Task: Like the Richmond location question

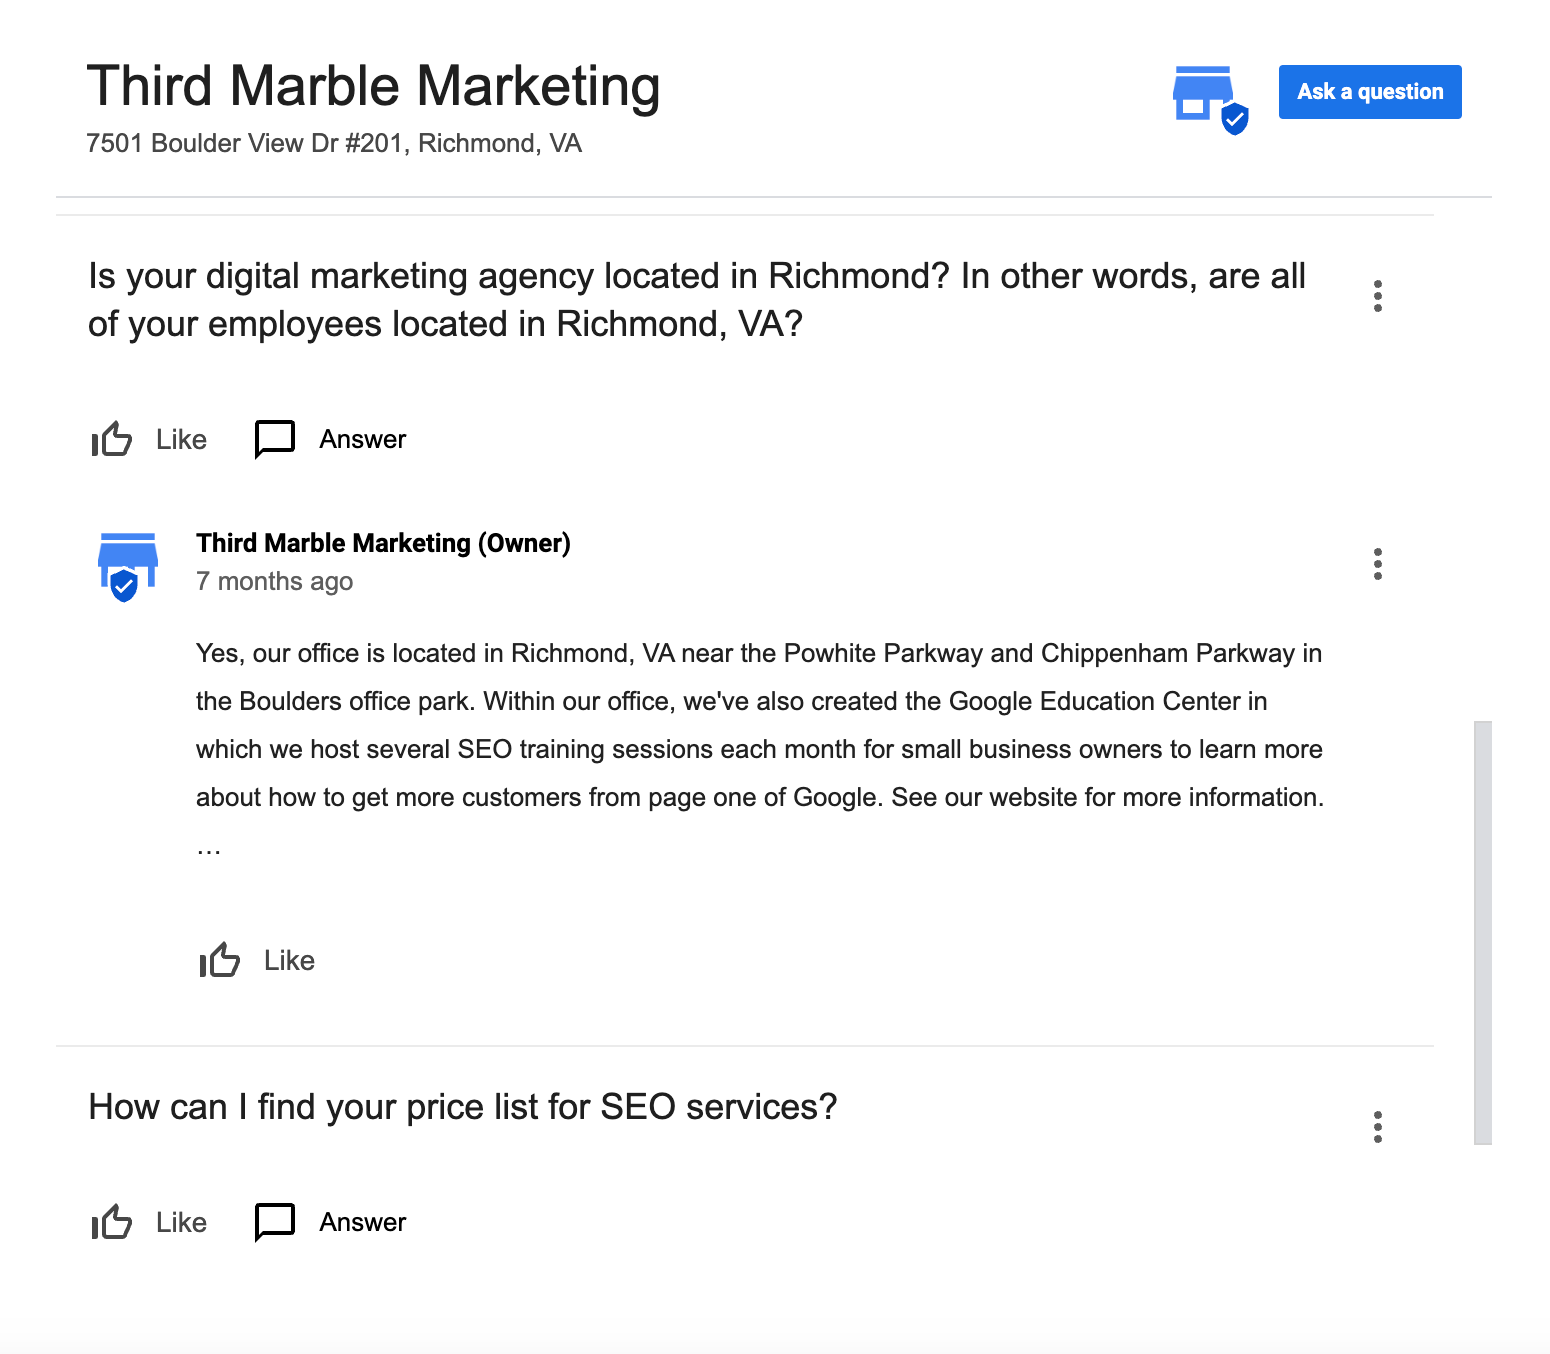Action: tap(149, 439)
